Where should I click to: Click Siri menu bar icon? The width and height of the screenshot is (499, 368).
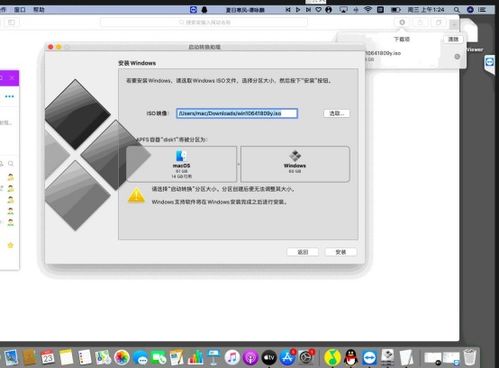470,10
